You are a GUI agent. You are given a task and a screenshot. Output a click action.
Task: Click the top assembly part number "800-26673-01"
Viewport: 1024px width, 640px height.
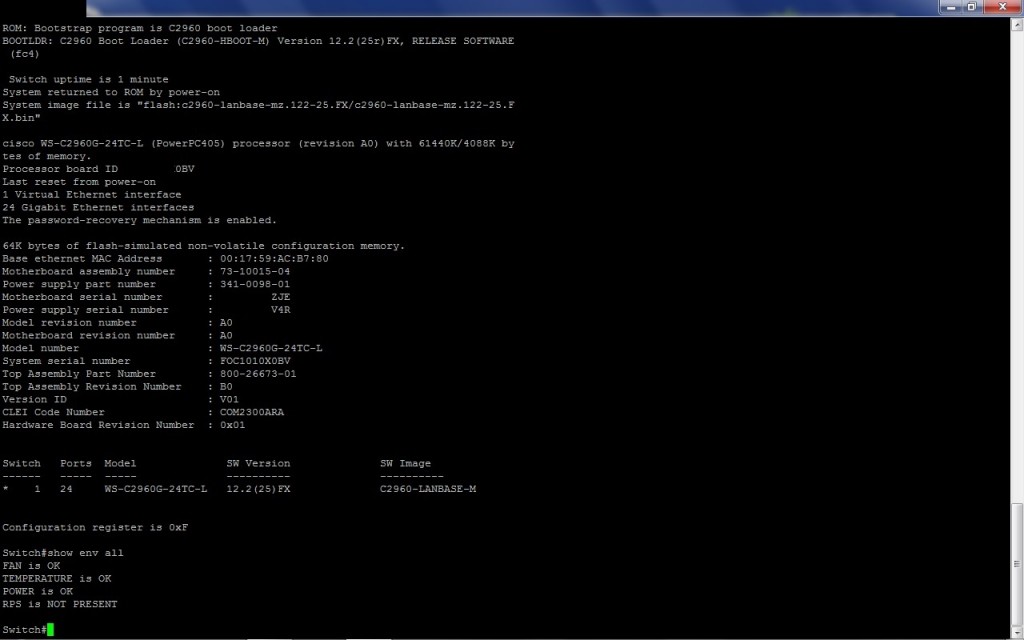point(258,374)
